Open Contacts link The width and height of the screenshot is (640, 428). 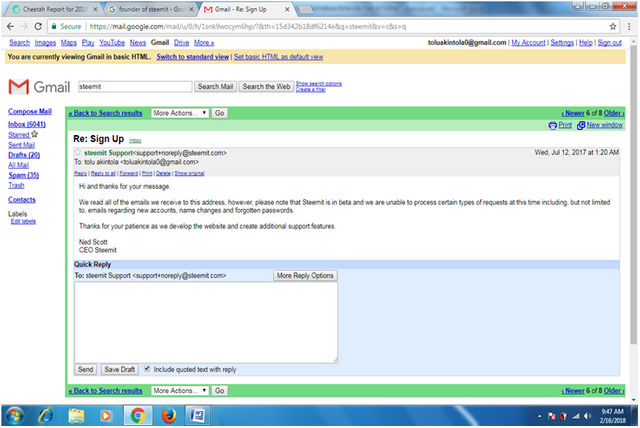point(22,200)
